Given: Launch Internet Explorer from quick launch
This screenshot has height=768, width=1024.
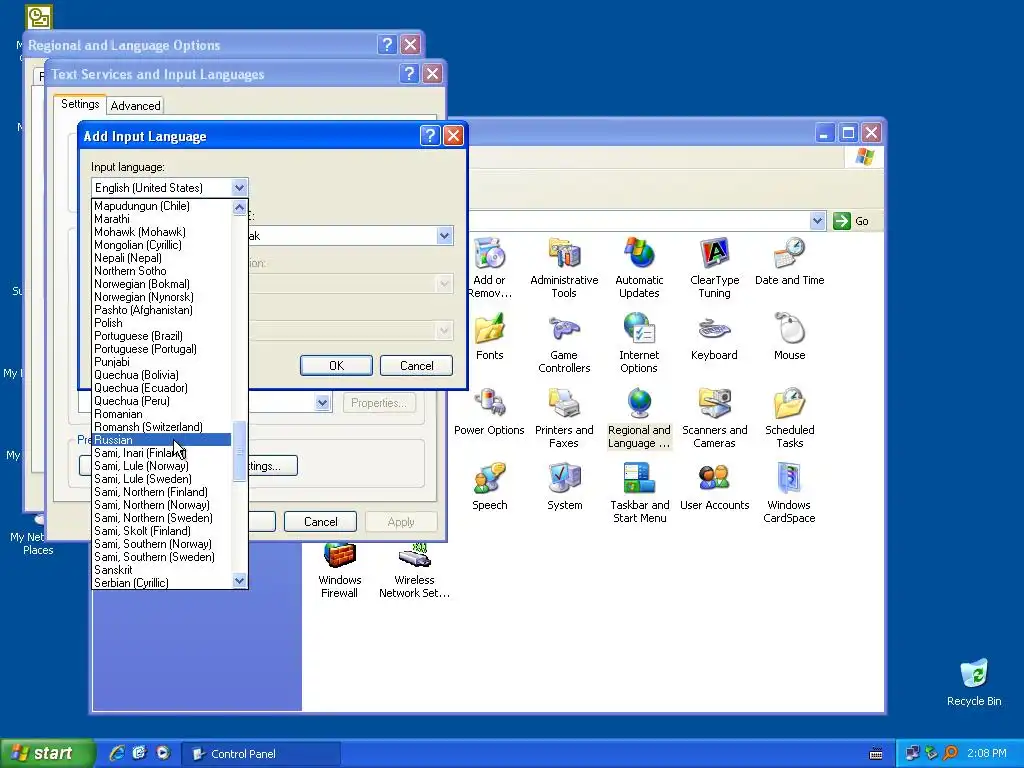Looking at the screenshot, I should click(116, 753).
